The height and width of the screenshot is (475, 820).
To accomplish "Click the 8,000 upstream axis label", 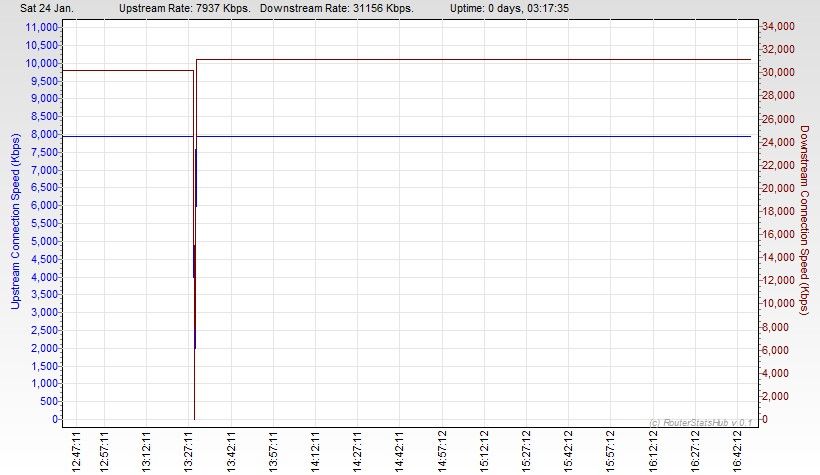I will point(43,134).
